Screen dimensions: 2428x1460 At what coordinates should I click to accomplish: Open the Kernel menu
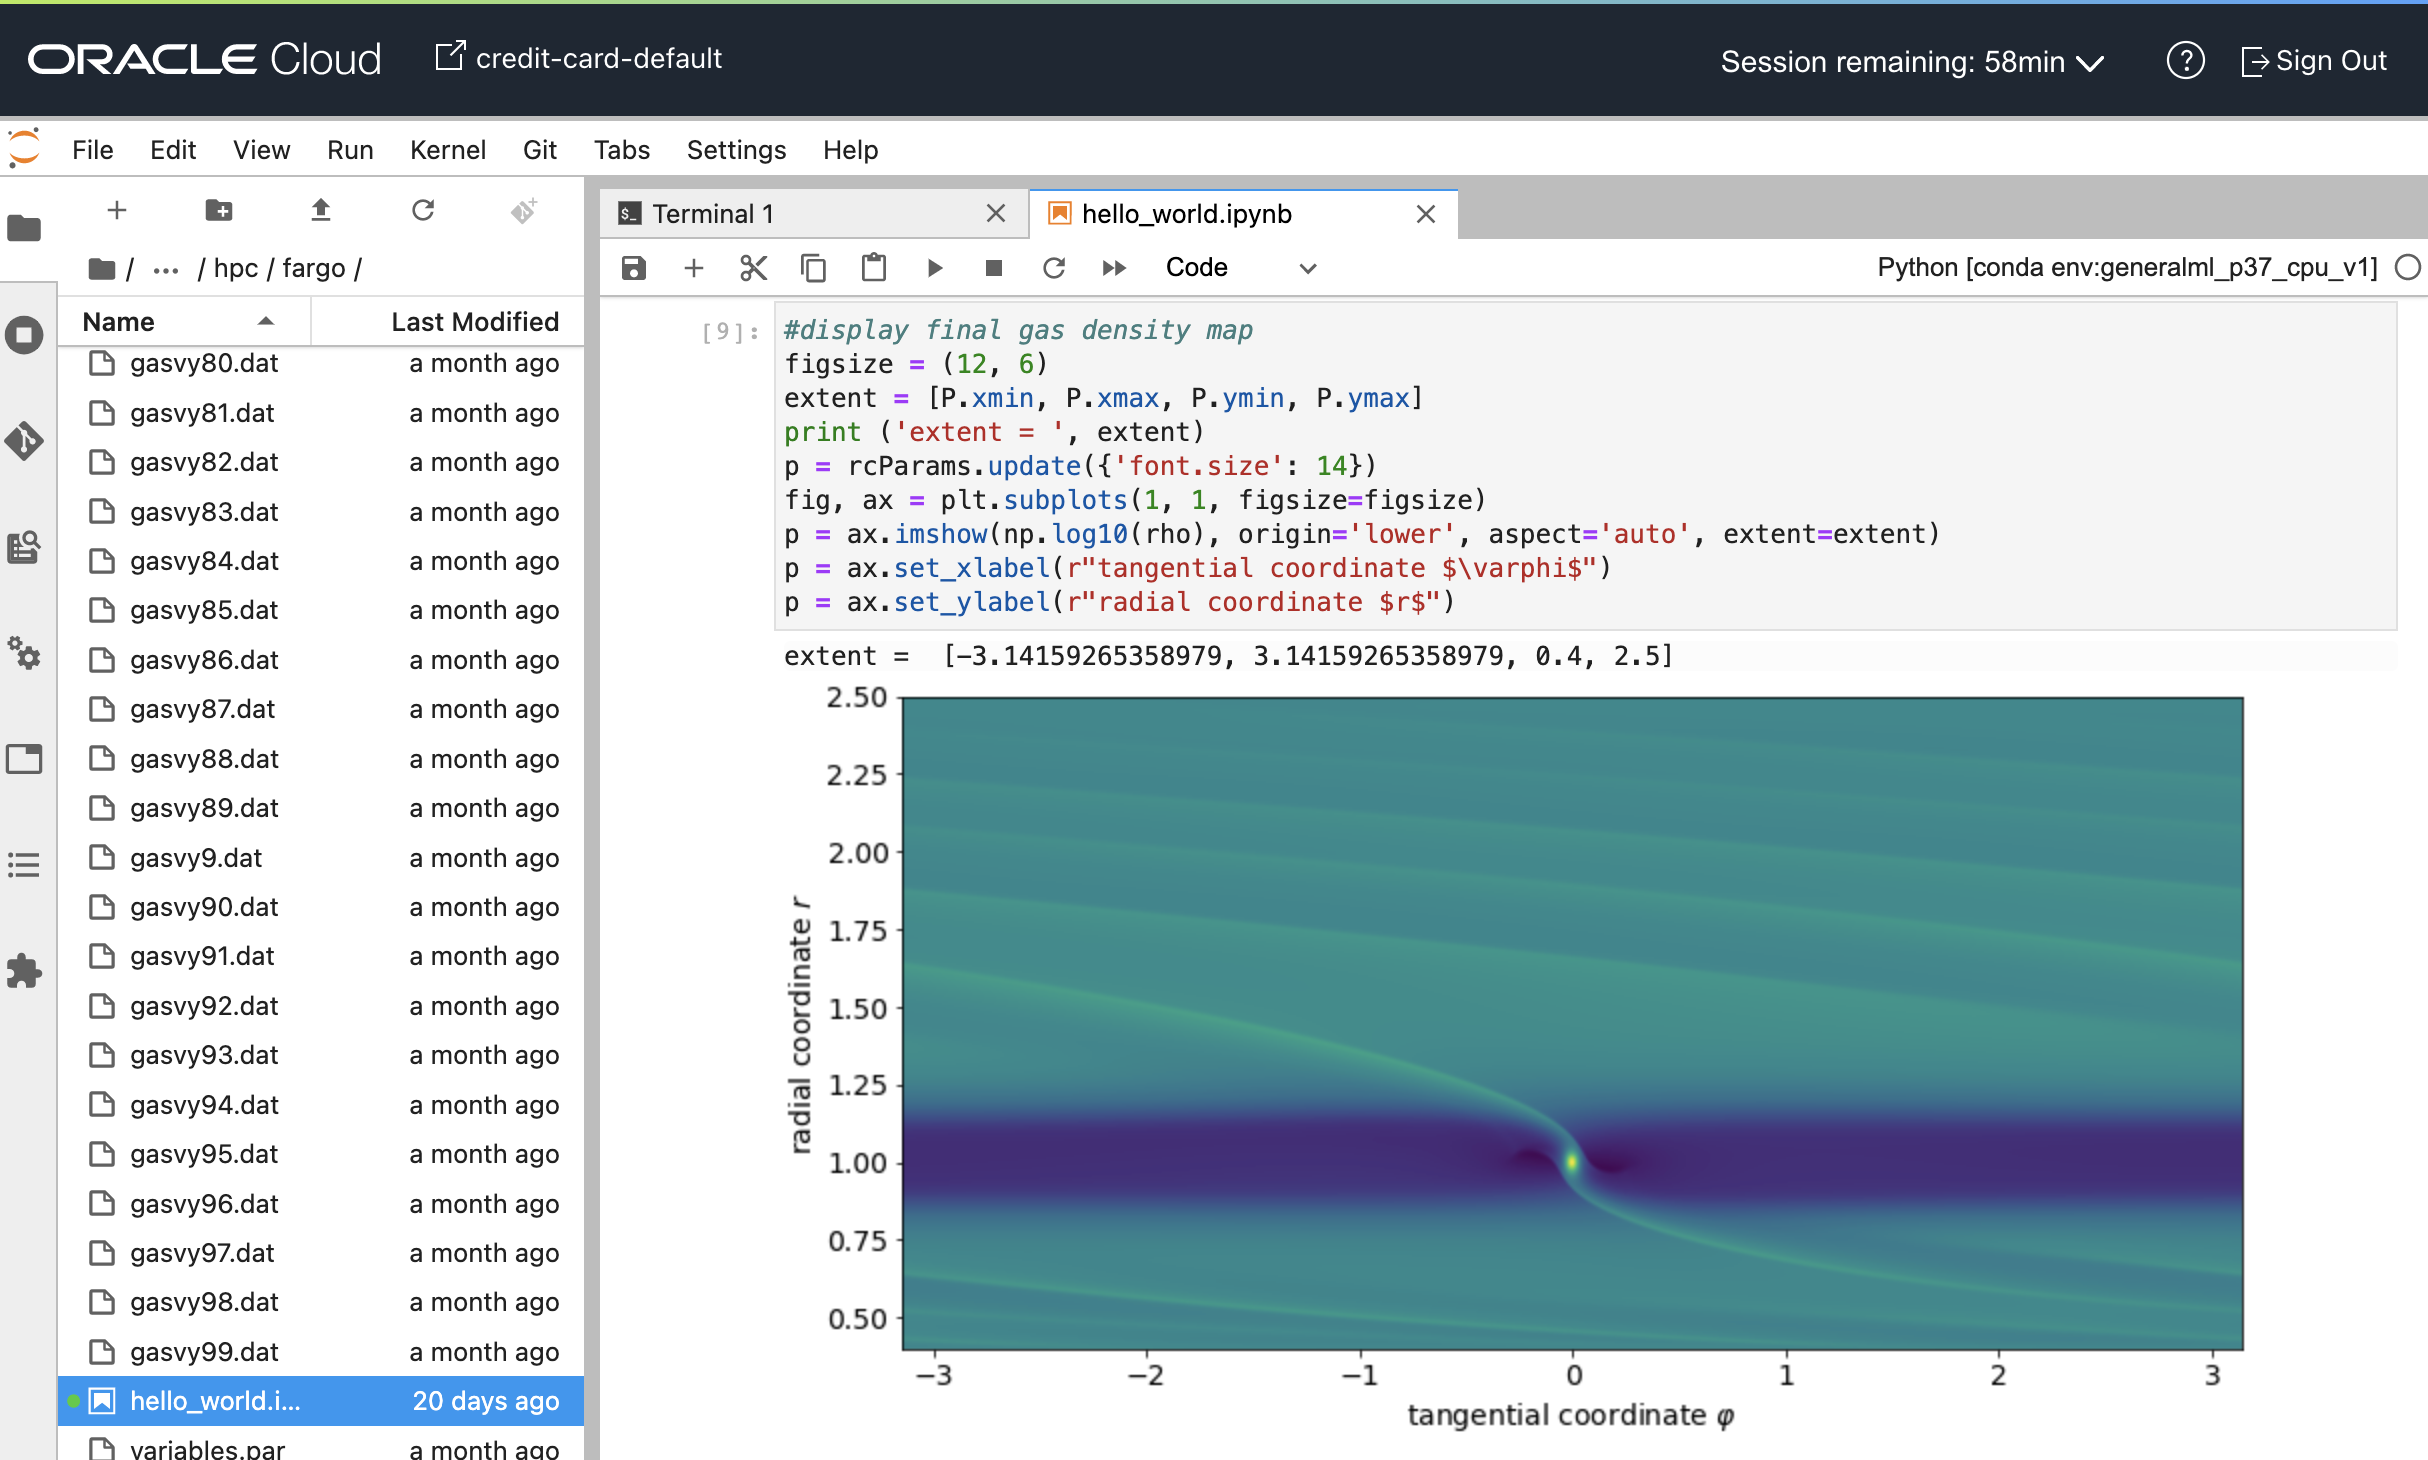pos(447,149)
